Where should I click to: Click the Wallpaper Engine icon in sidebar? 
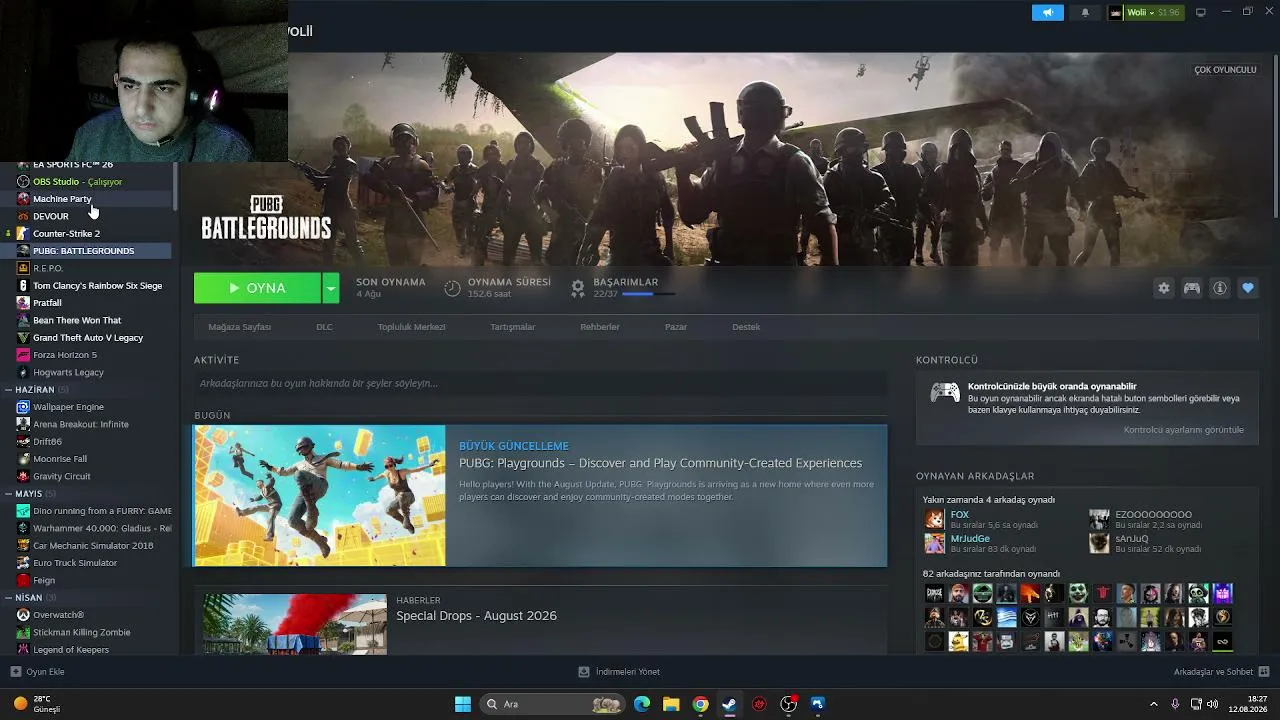(23, 407)
